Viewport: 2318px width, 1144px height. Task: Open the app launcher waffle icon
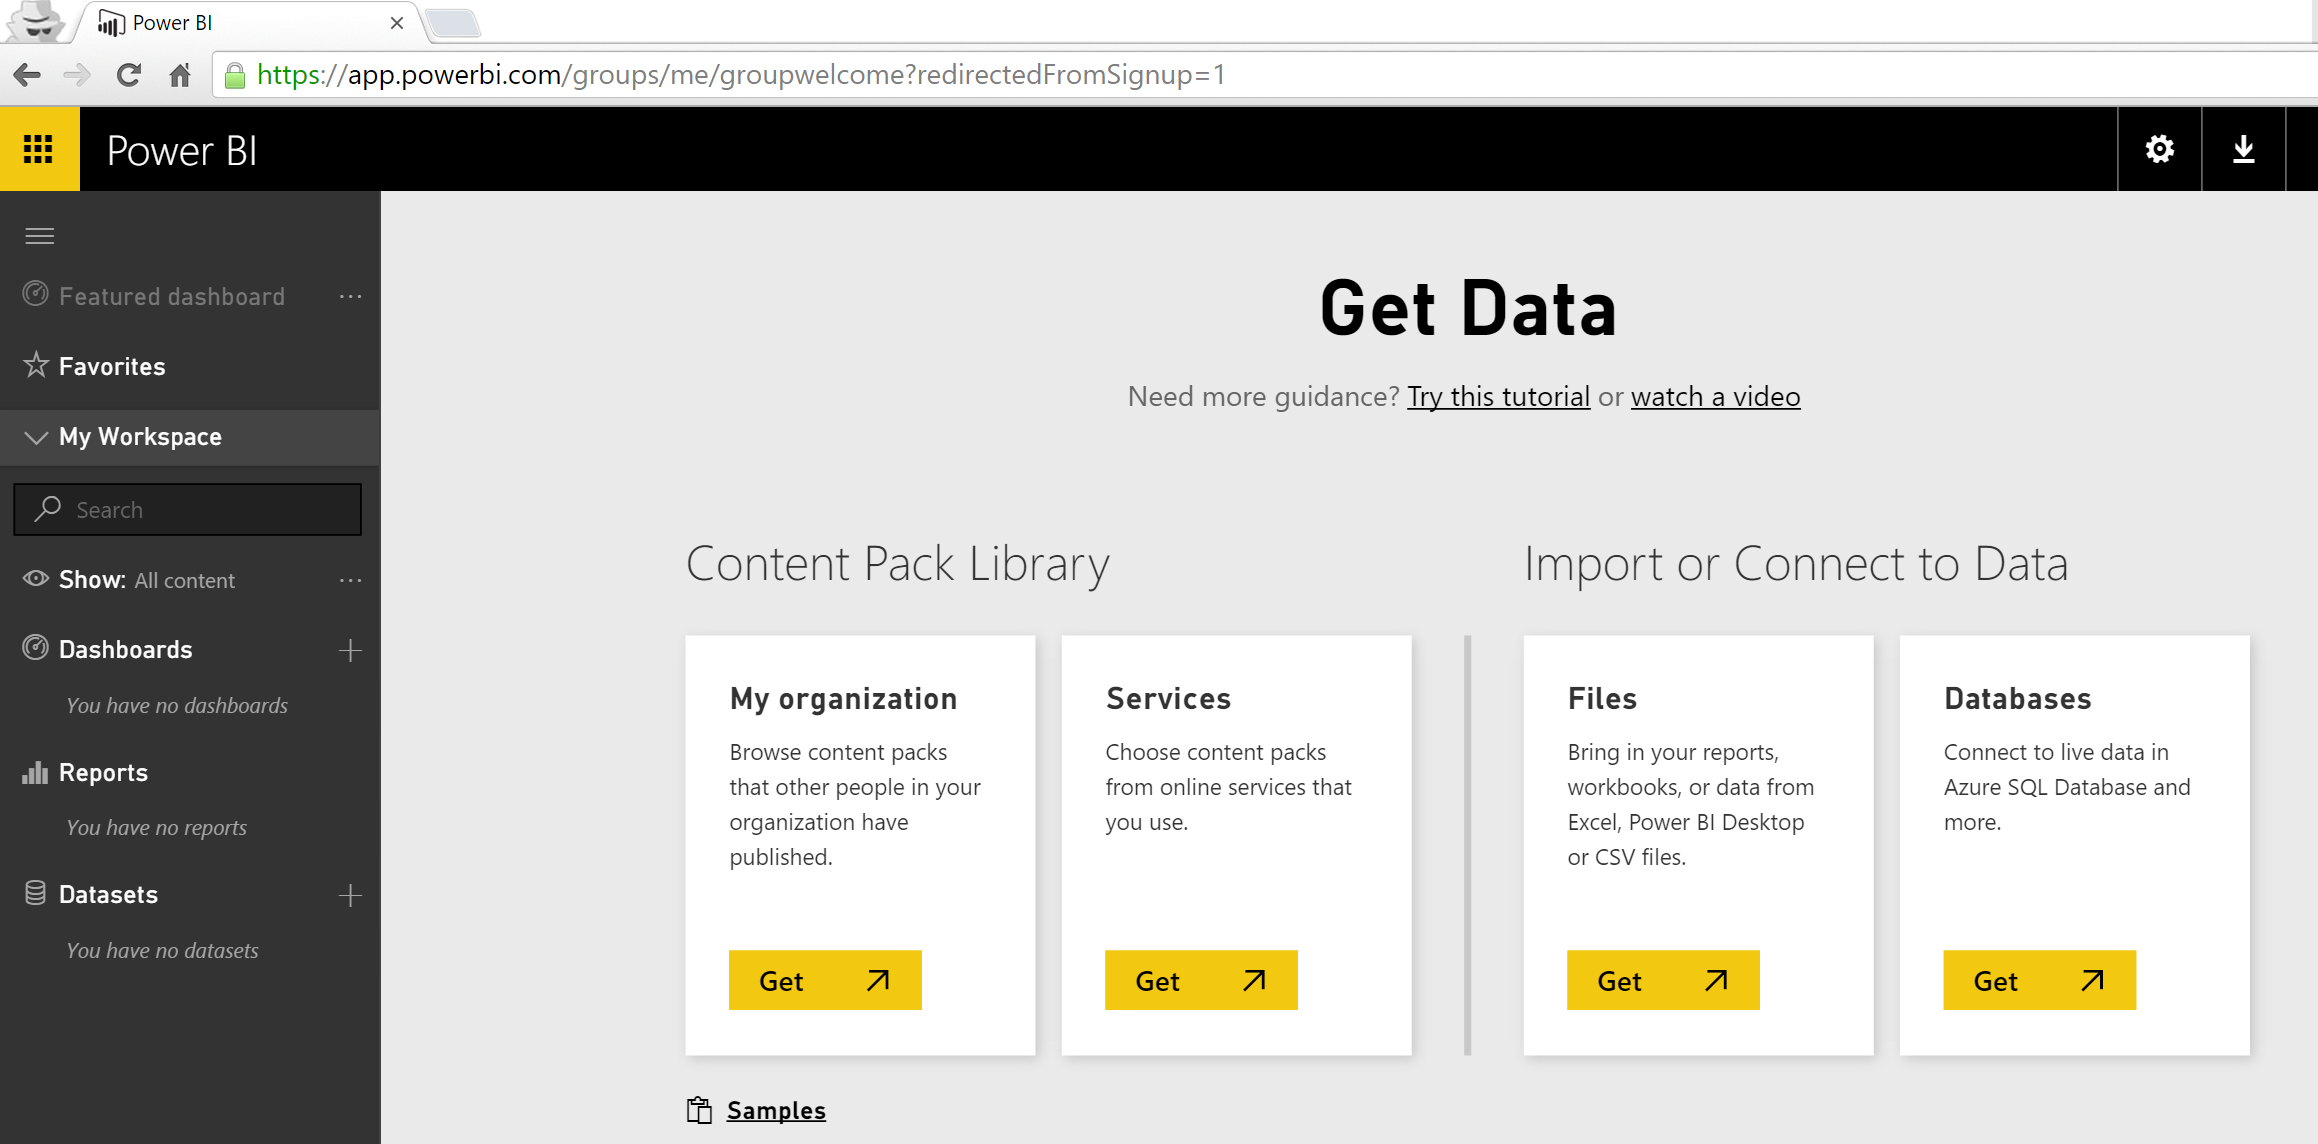(39, 149)
